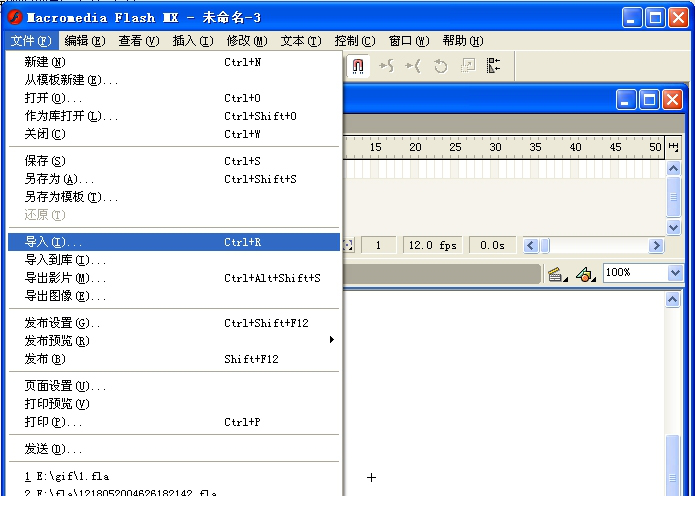This screenshot has height=515, width=695.
Task: Close the Macromedia Flash MX application window
Action: click(x=679, y=18)
